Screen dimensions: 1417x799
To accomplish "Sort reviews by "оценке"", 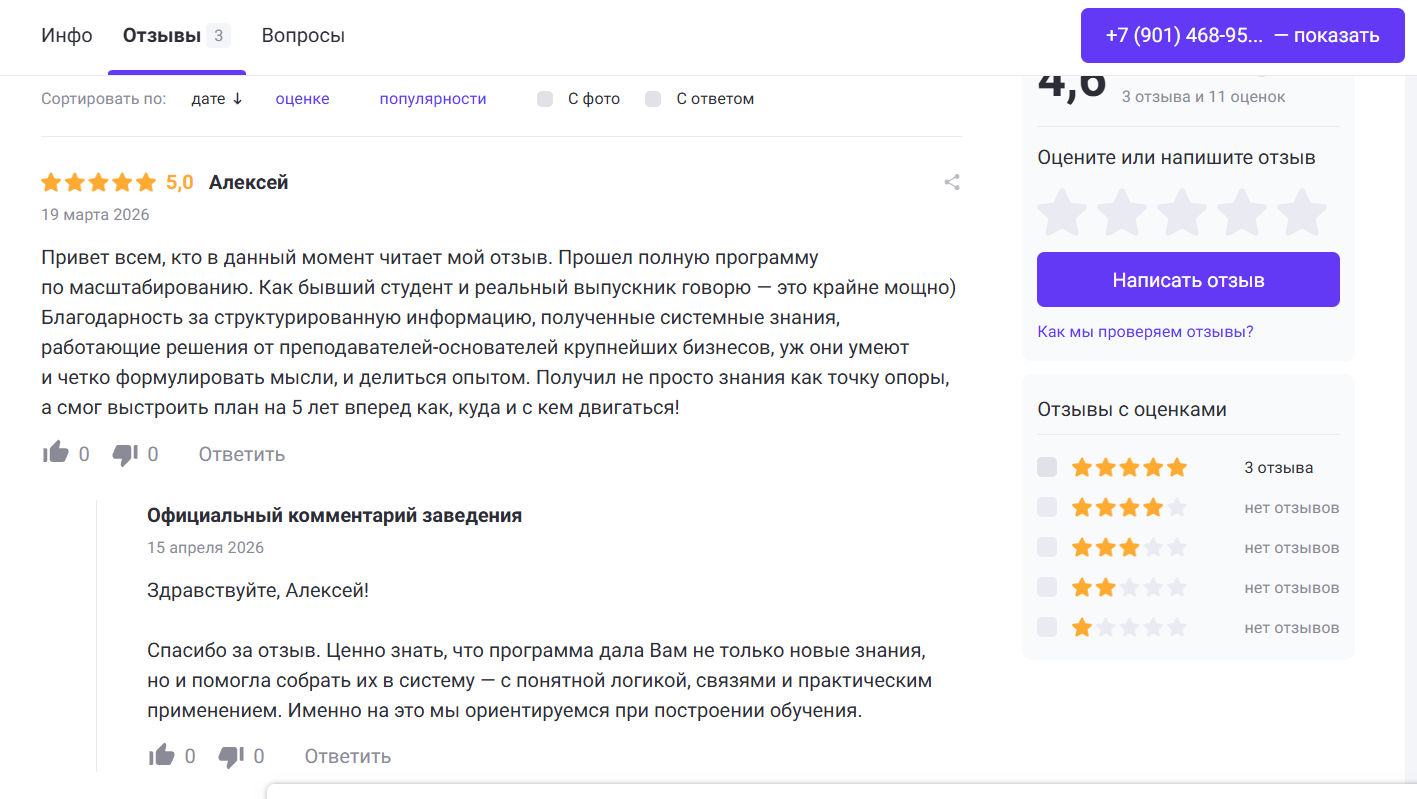I will 302,99.
